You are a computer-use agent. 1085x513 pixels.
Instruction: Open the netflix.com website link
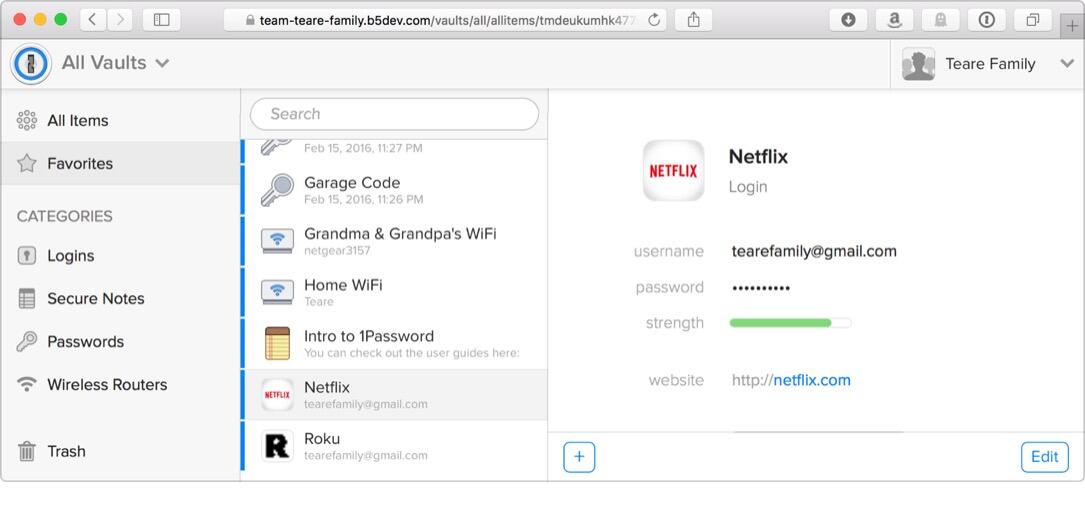pyautogui.click(x=812, y=380)
